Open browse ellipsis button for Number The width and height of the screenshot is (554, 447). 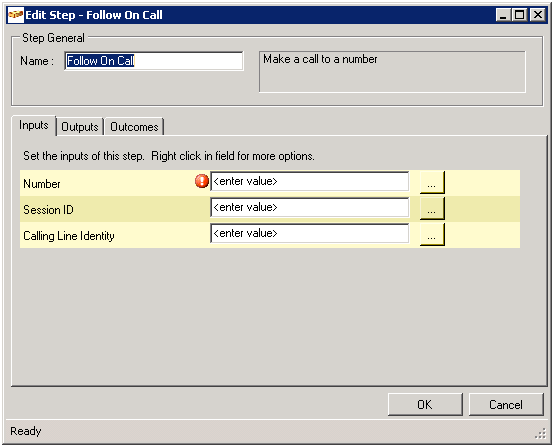432,183
